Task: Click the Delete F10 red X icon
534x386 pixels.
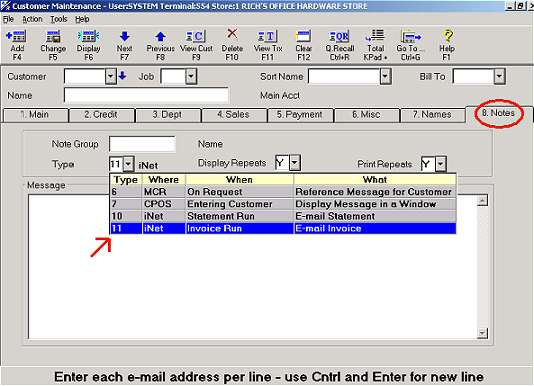Action: (232, 33)
